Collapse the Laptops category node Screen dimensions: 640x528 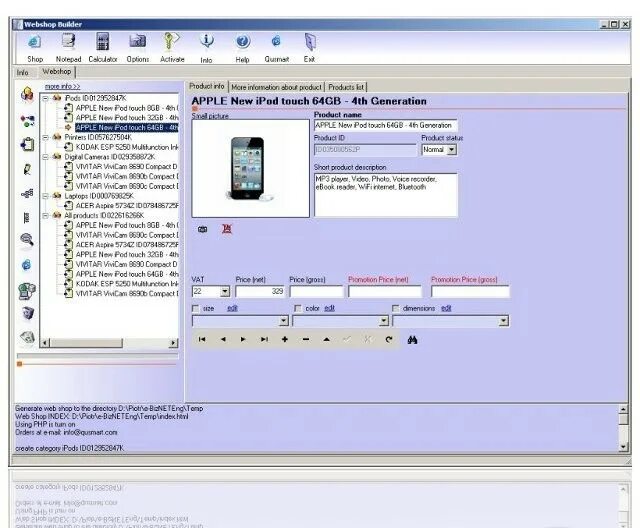click(46, 196)
